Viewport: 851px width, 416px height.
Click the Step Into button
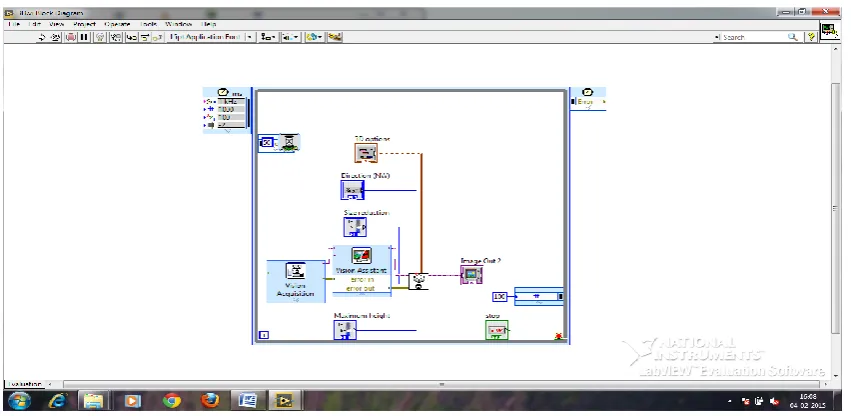pos(131,37)
